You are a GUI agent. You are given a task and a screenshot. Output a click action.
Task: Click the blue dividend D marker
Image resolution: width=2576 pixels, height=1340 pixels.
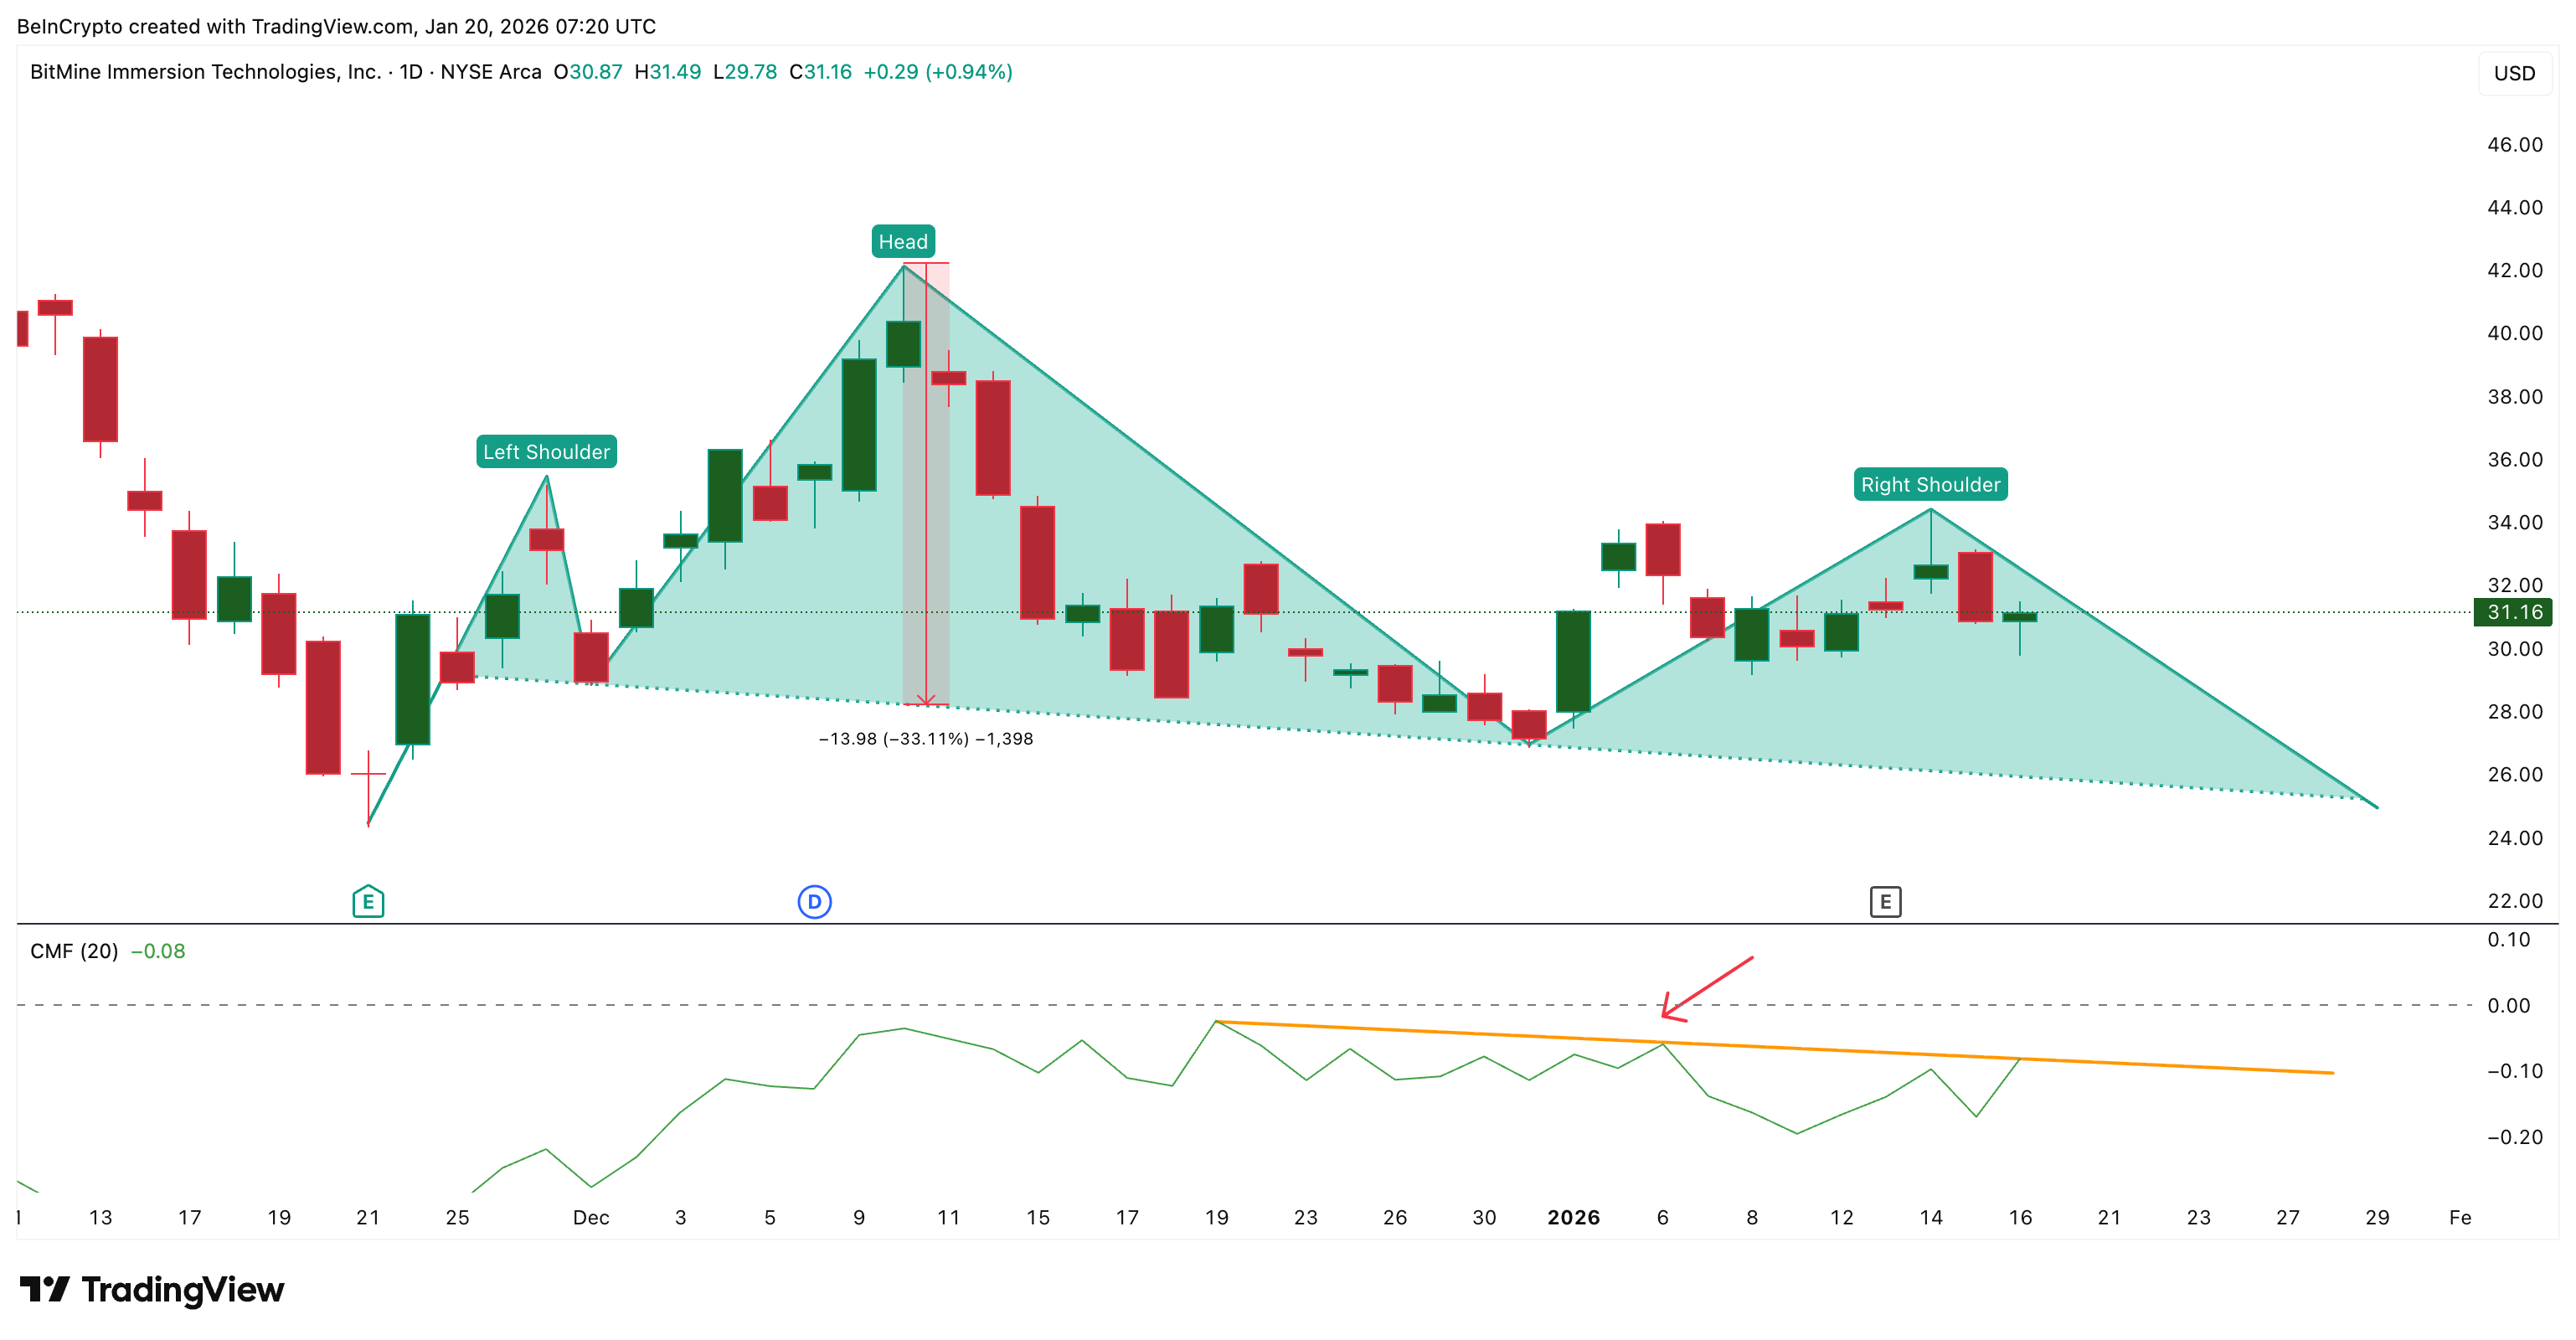click(814, 902)
